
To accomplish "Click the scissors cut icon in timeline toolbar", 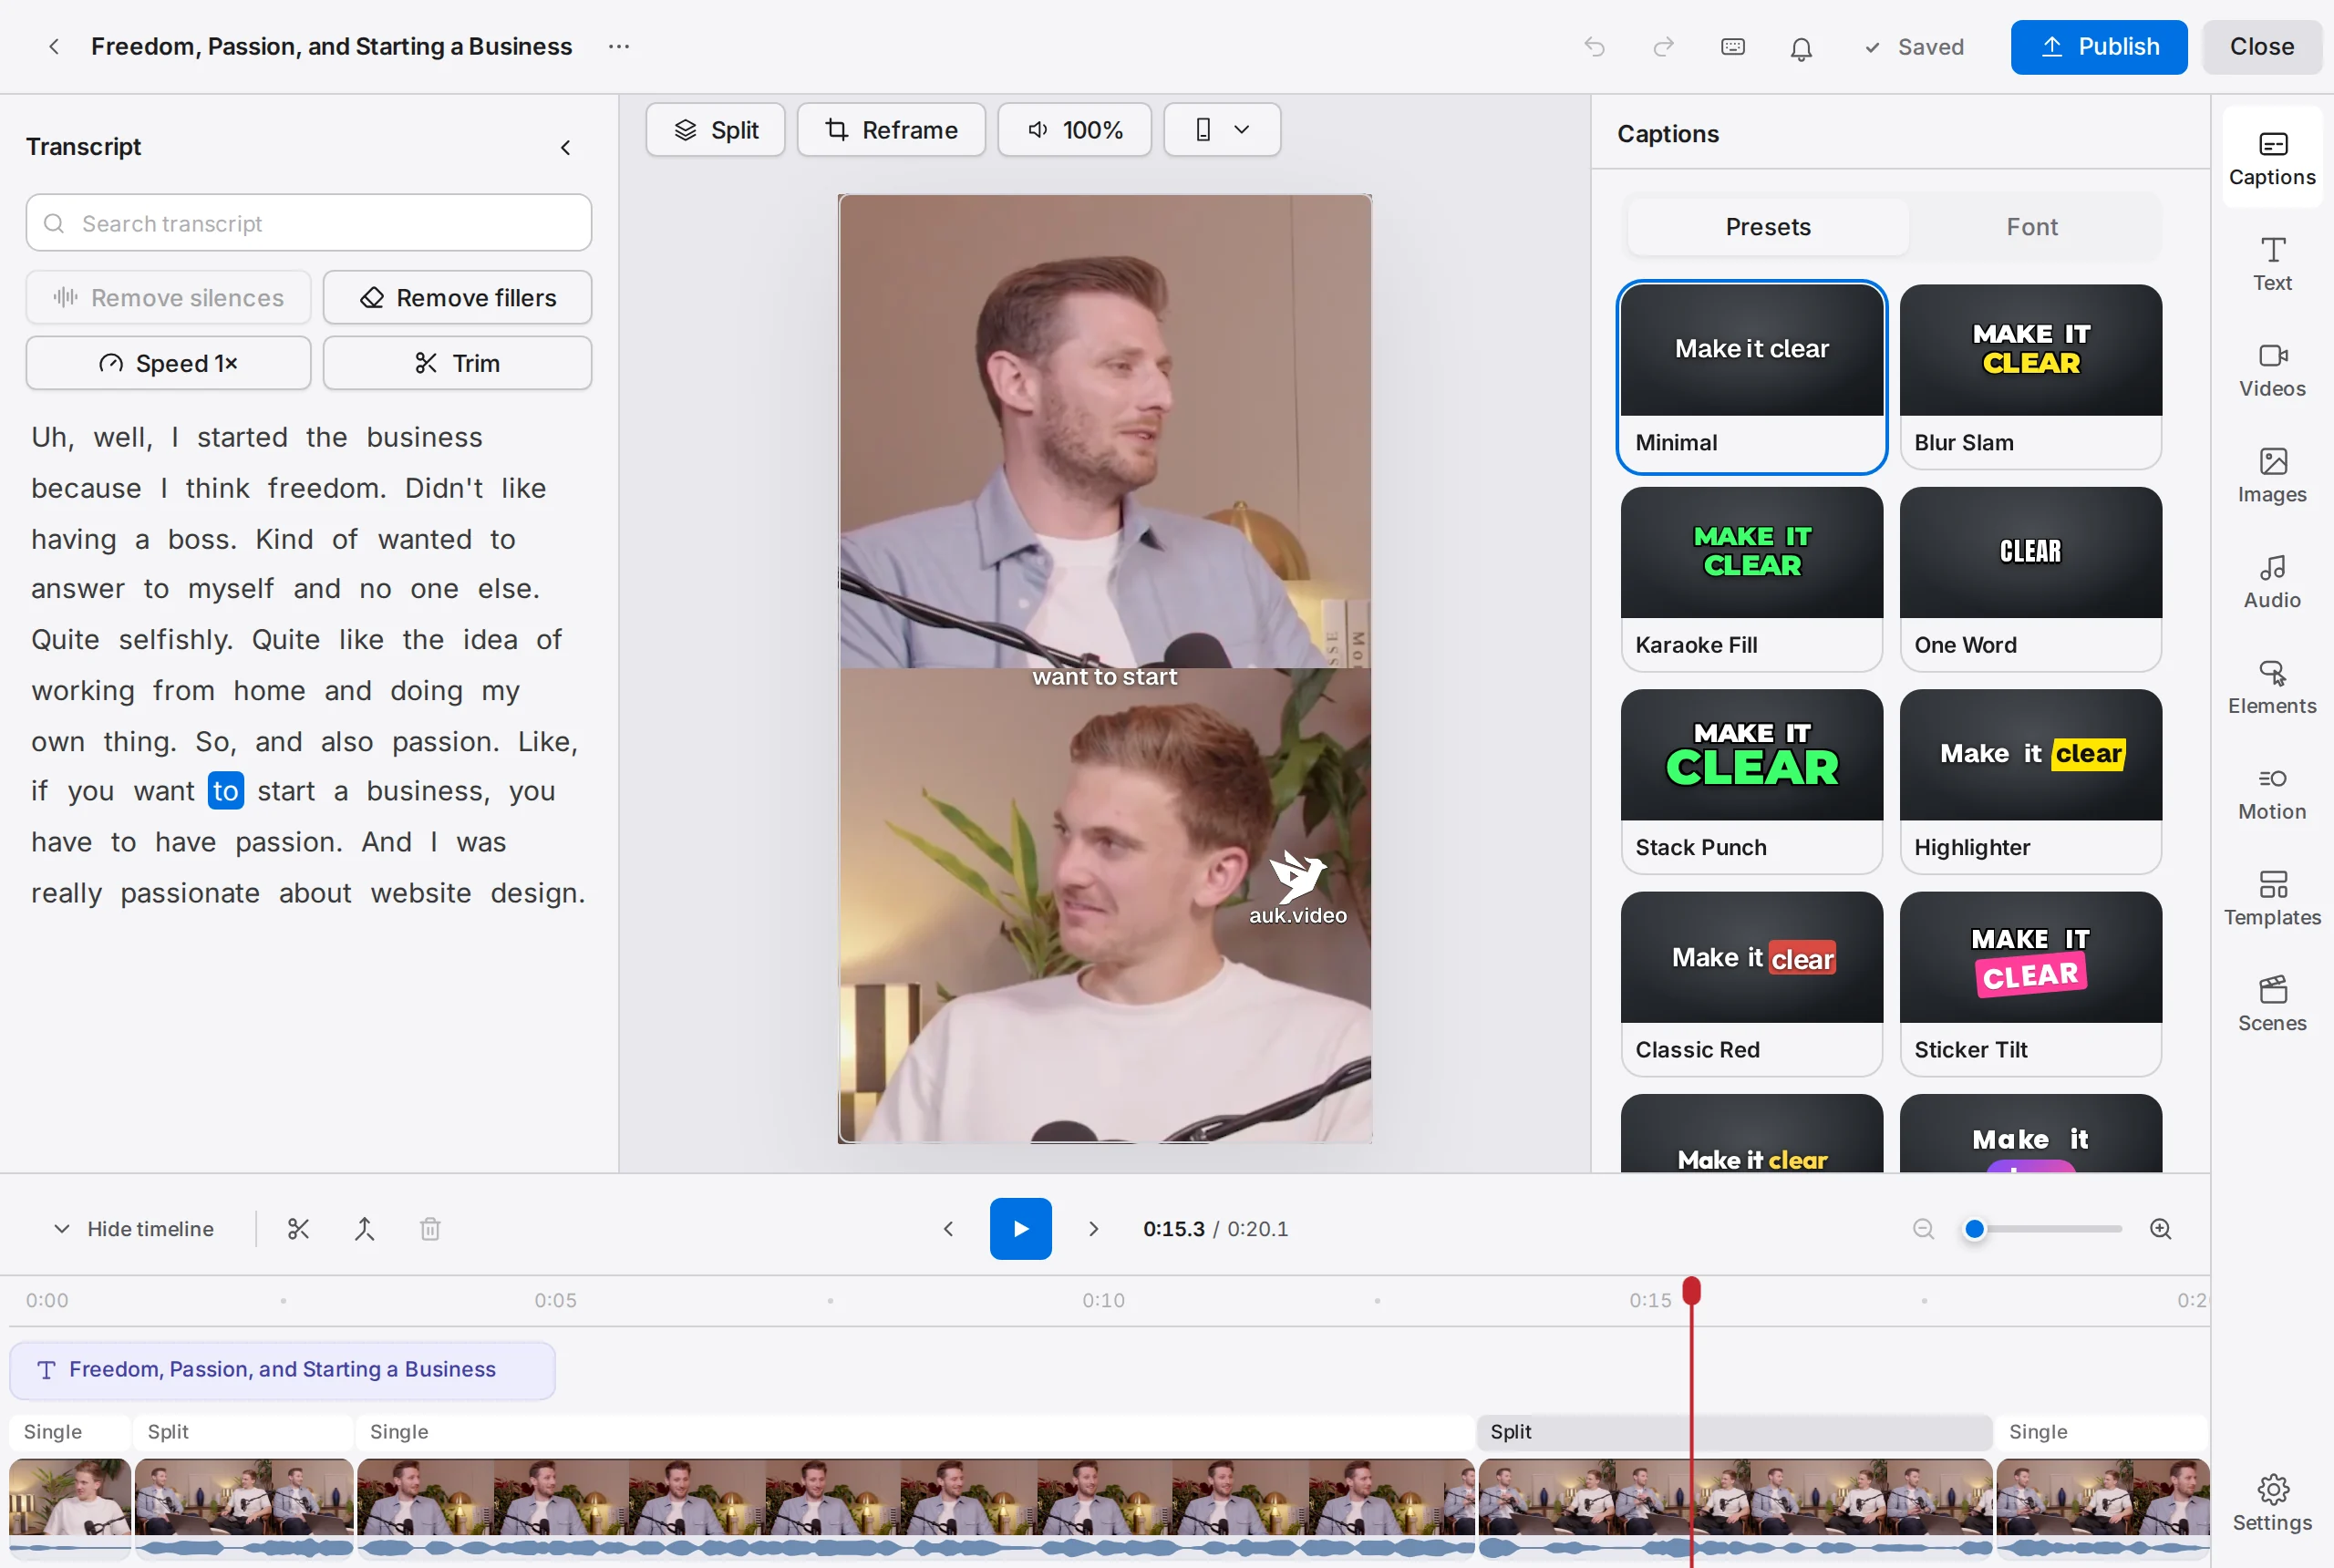I will click(298, 1228).
